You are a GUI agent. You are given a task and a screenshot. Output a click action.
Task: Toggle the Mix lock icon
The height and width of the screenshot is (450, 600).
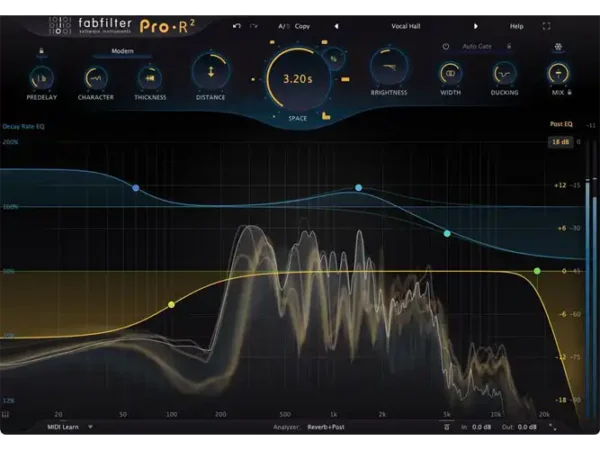pos(569,93)
